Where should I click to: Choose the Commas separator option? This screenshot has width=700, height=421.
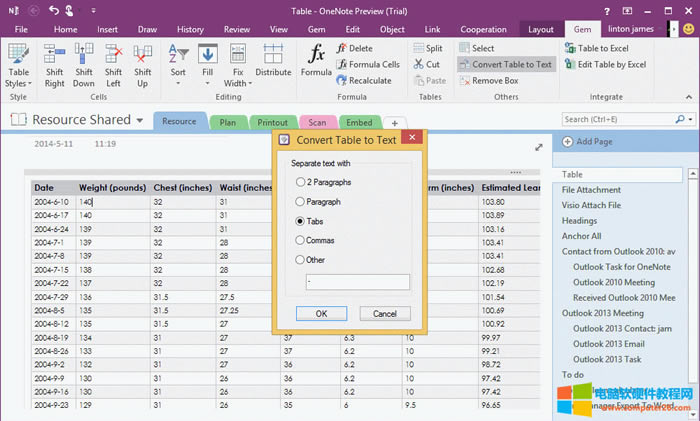[x=301, y=240]
